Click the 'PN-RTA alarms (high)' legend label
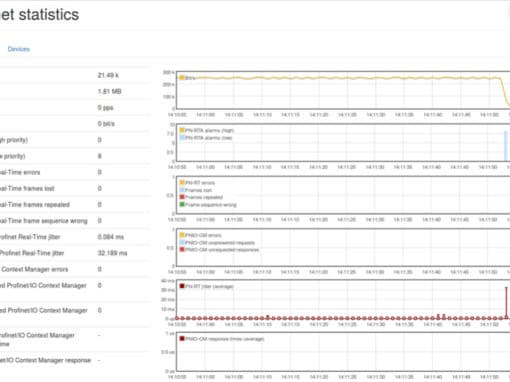The image size is (510, 382). coord(209,130)
